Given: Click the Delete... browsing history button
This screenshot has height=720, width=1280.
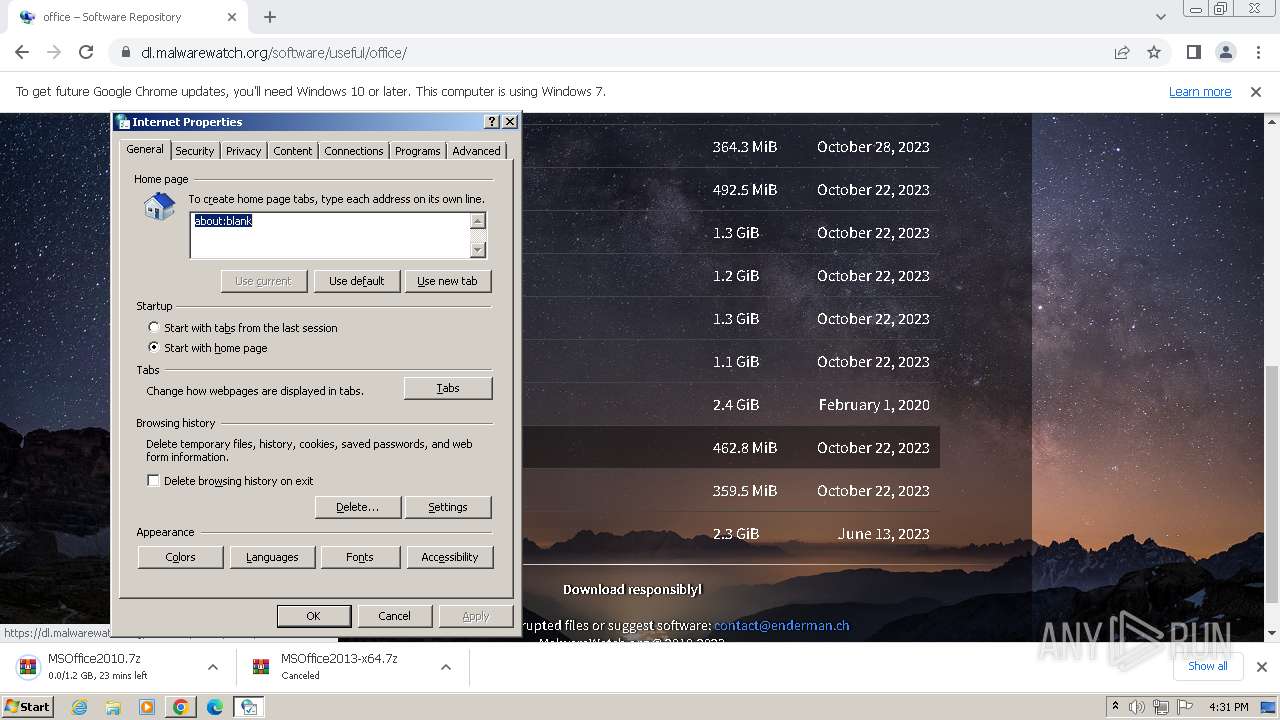Looking at the screenshot, I should click(x=357, y=507).
